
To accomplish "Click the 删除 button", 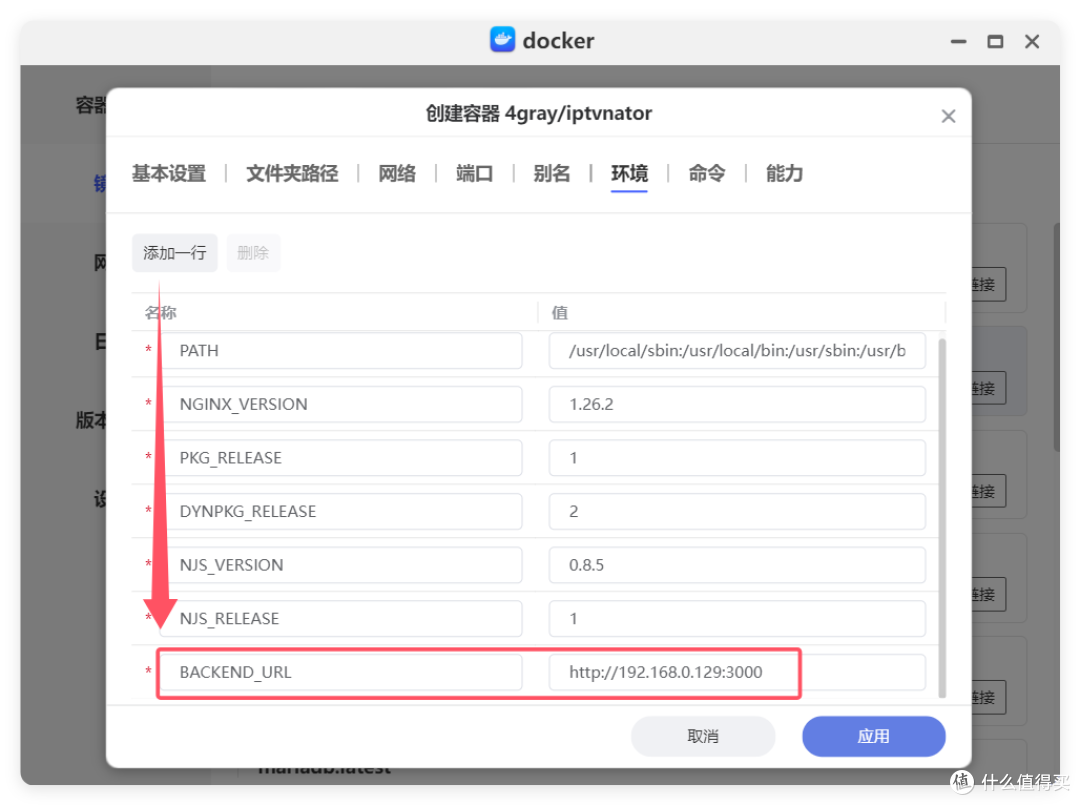I will (x=253, y=252).
